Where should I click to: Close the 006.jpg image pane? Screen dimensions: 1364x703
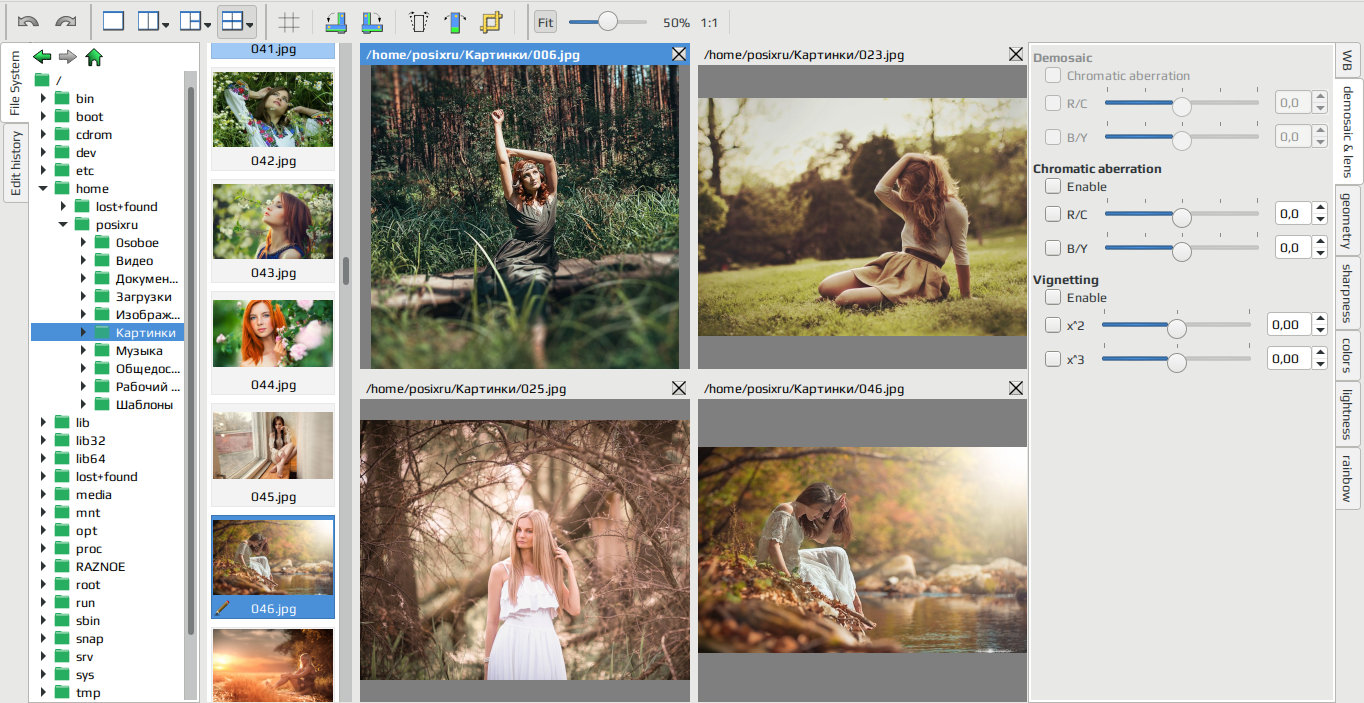[x=679, y=54]
